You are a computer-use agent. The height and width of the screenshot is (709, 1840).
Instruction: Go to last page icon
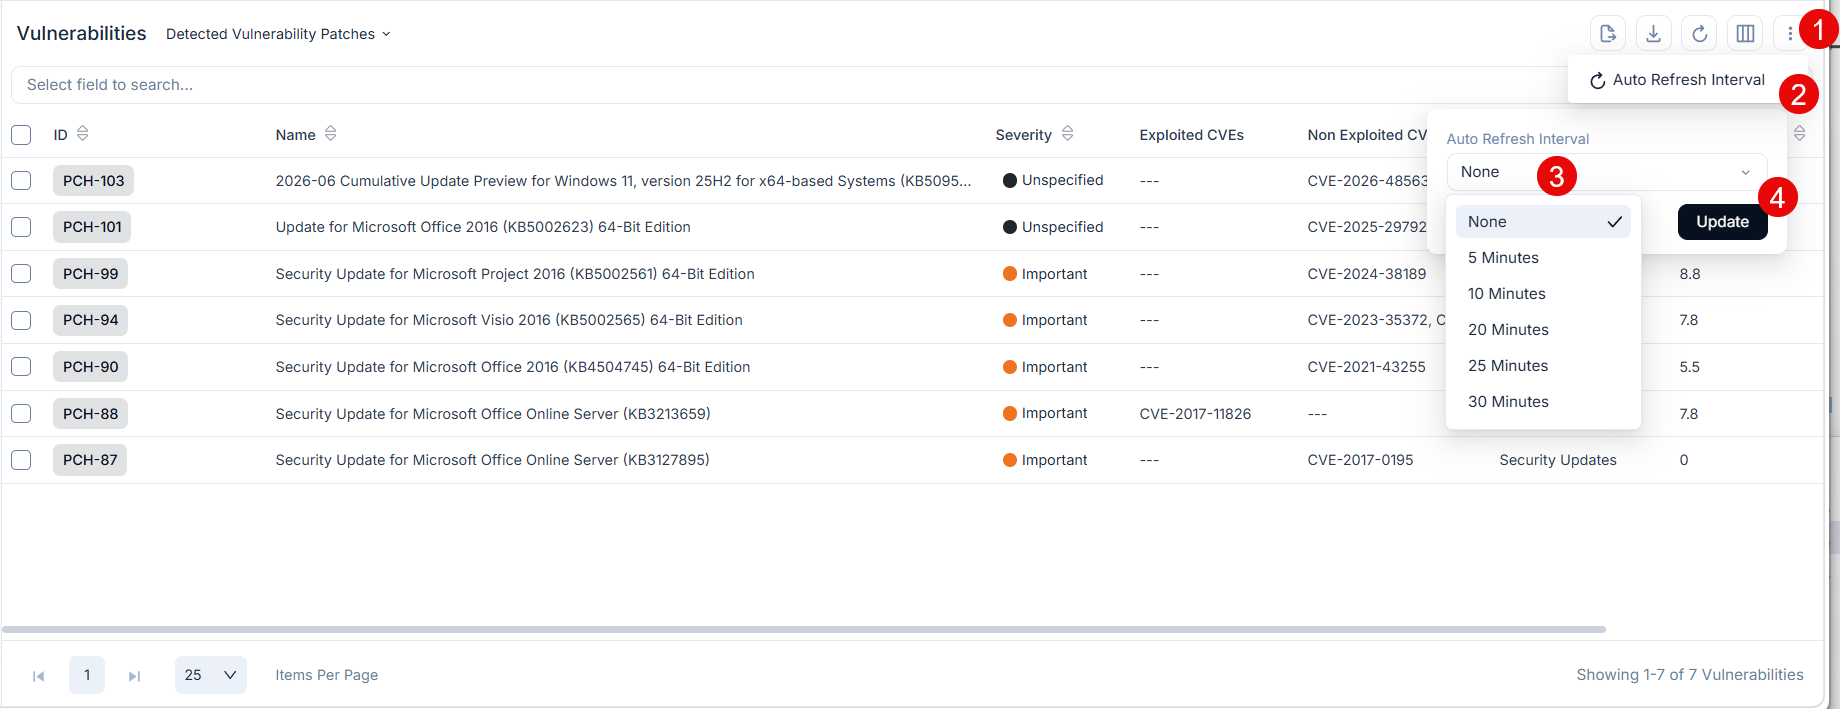(x=134, y=676)
